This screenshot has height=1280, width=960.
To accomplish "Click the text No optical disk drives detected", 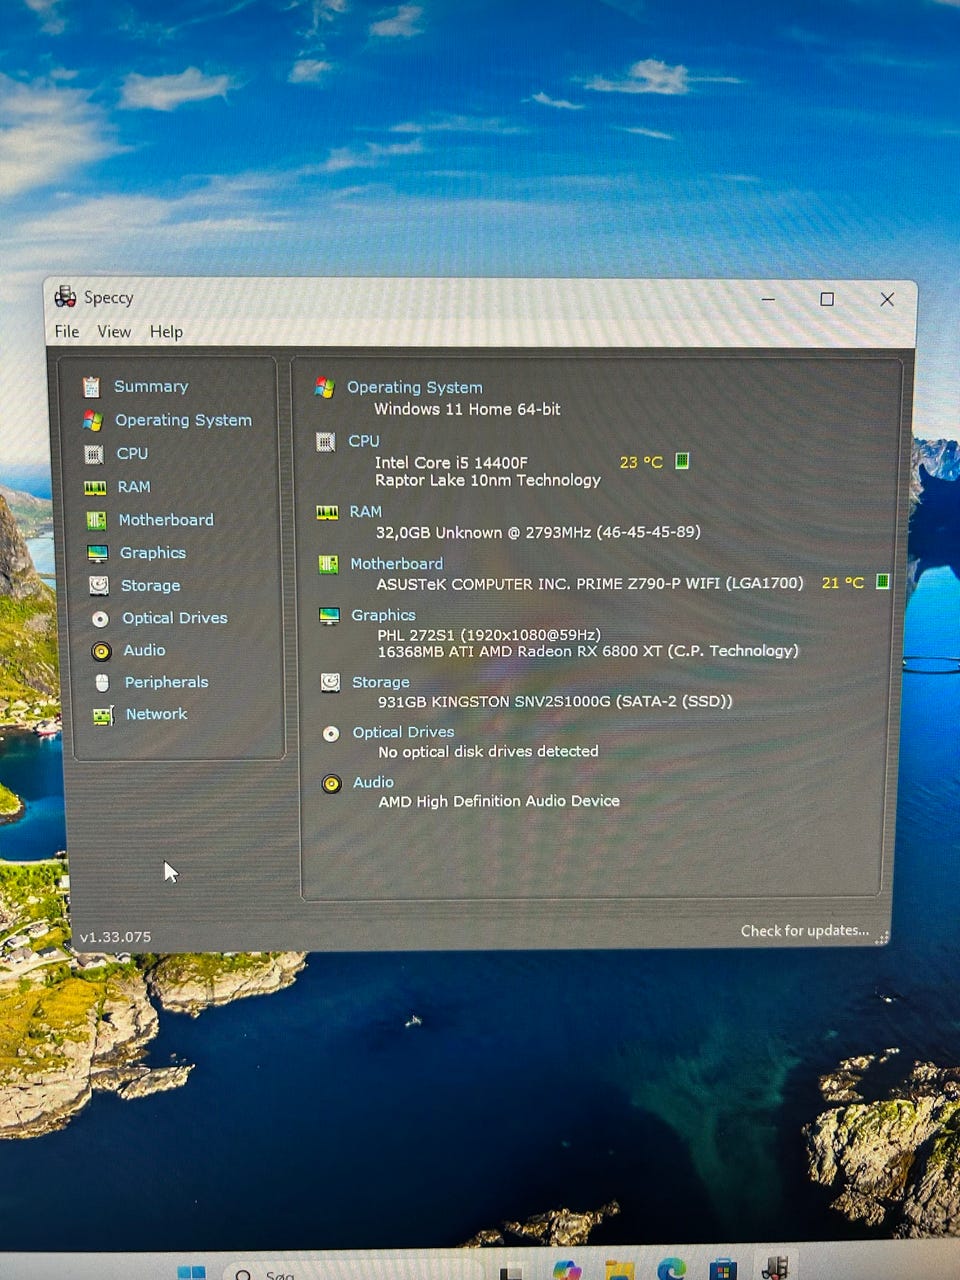I will coord(488,751).
